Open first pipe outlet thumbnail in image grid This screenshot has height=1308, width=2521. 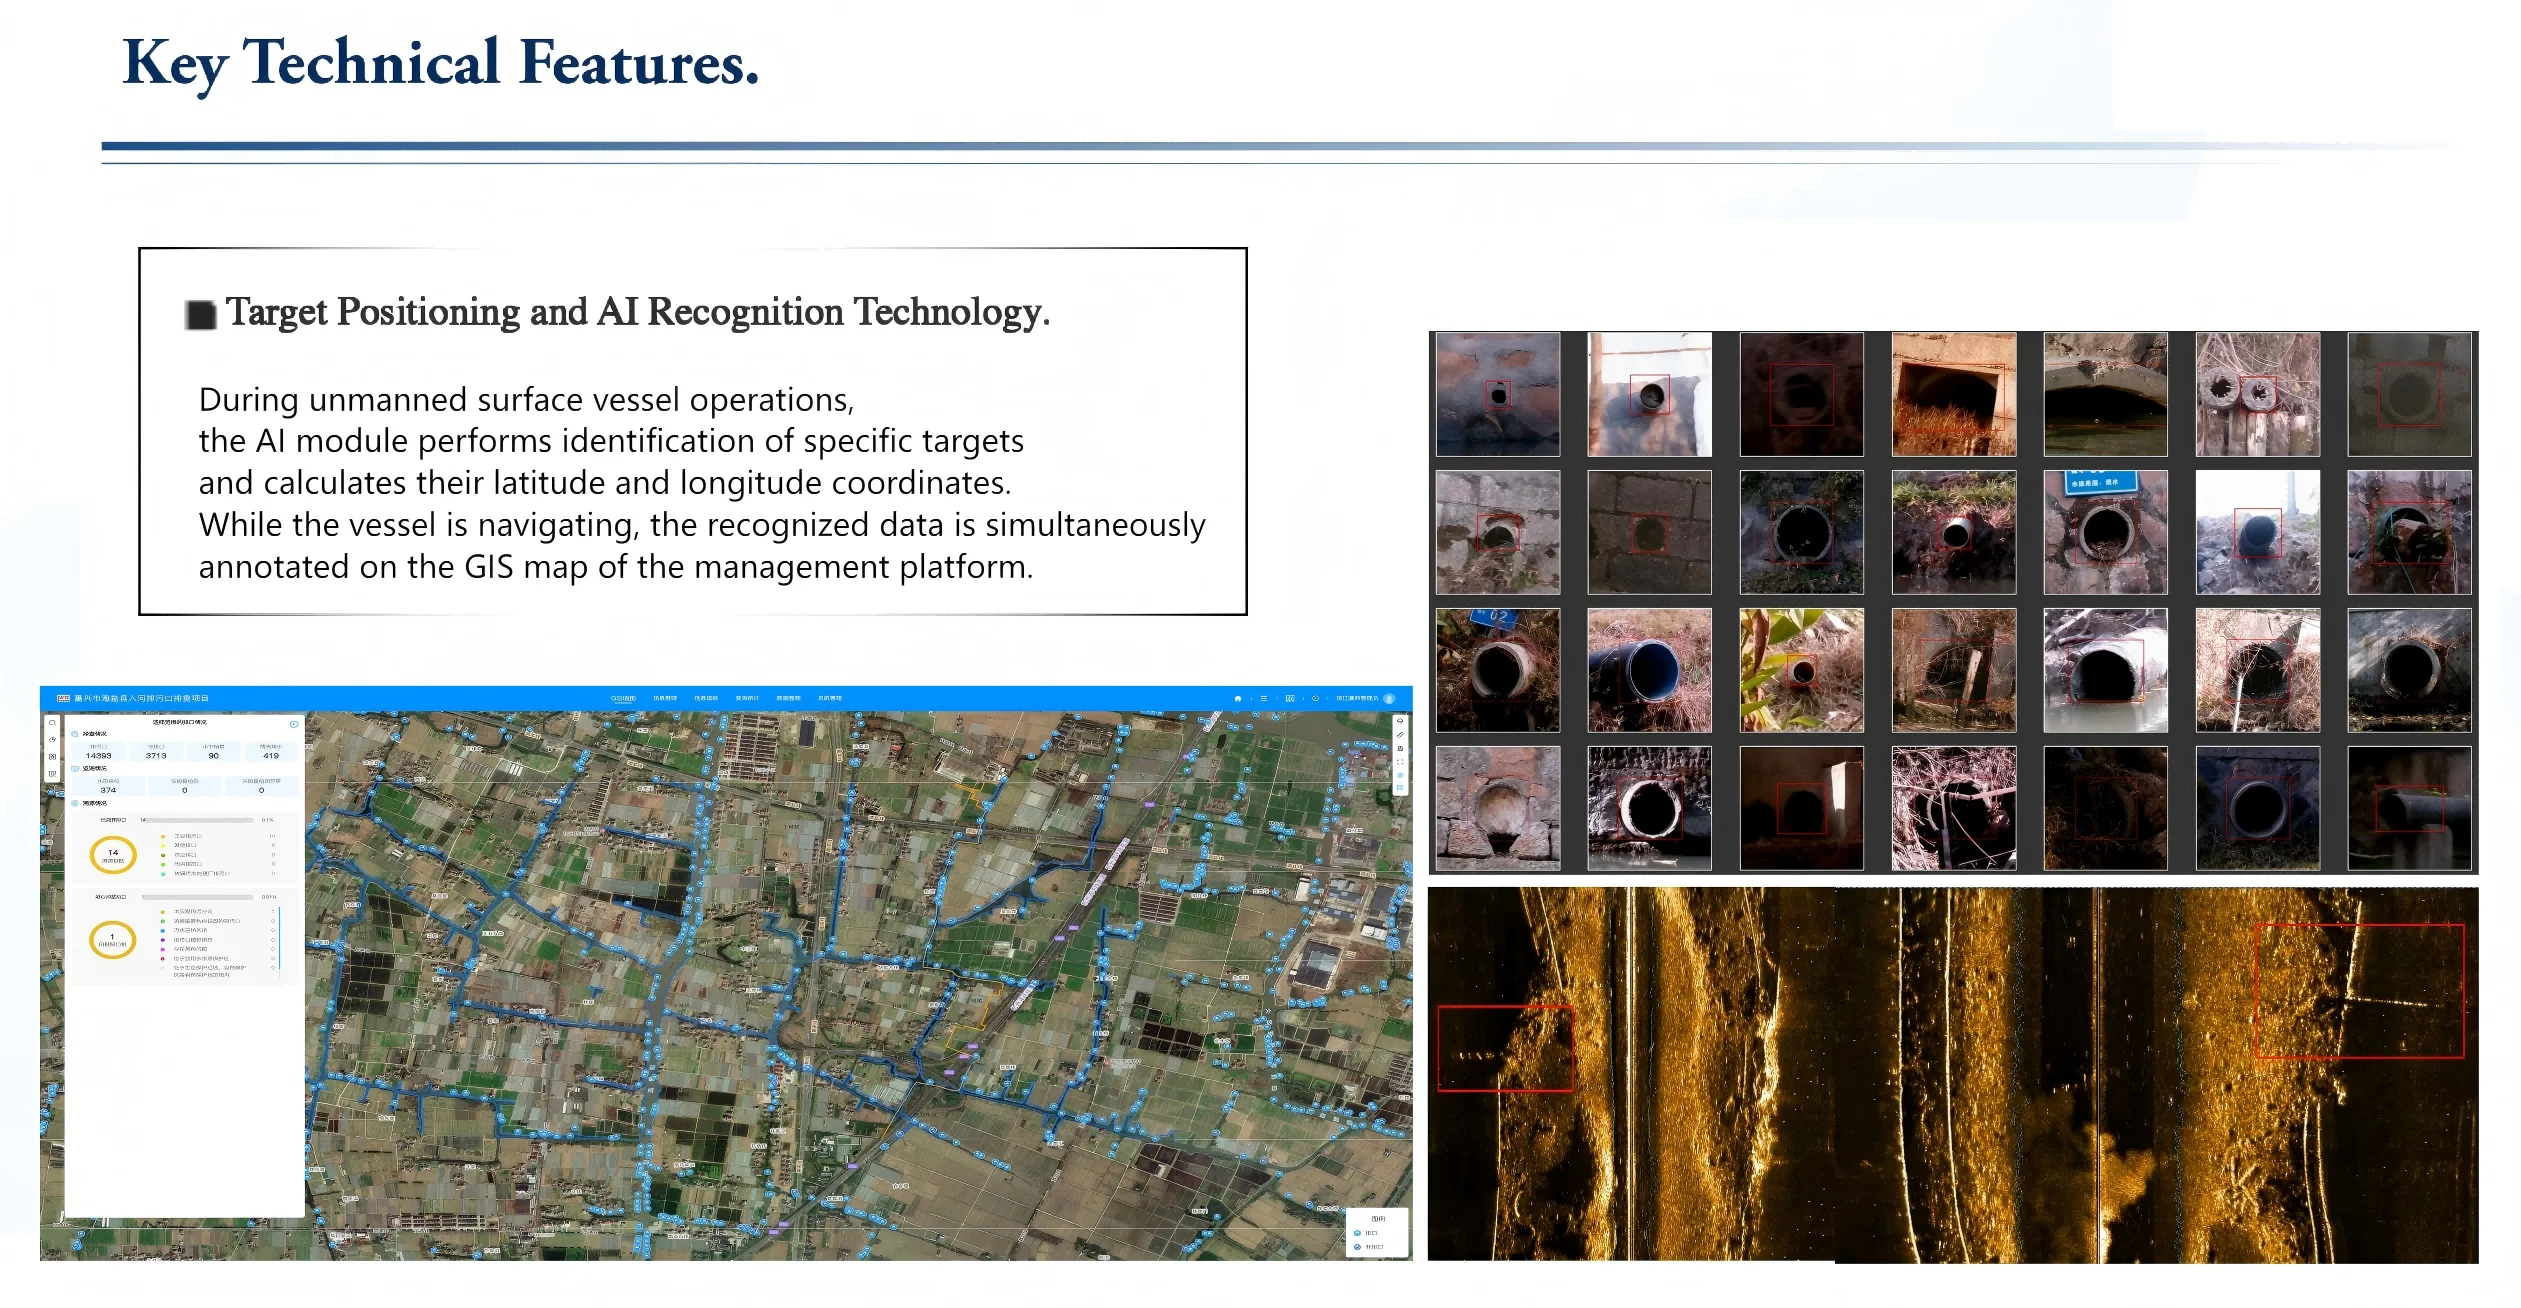1497,394
